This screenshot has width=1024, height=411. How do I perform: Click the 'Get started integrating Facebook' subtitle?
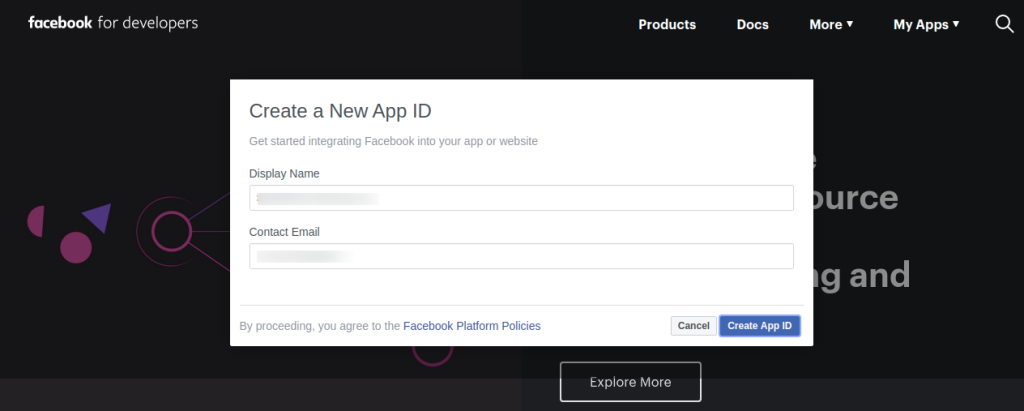[x=393, y=141]
